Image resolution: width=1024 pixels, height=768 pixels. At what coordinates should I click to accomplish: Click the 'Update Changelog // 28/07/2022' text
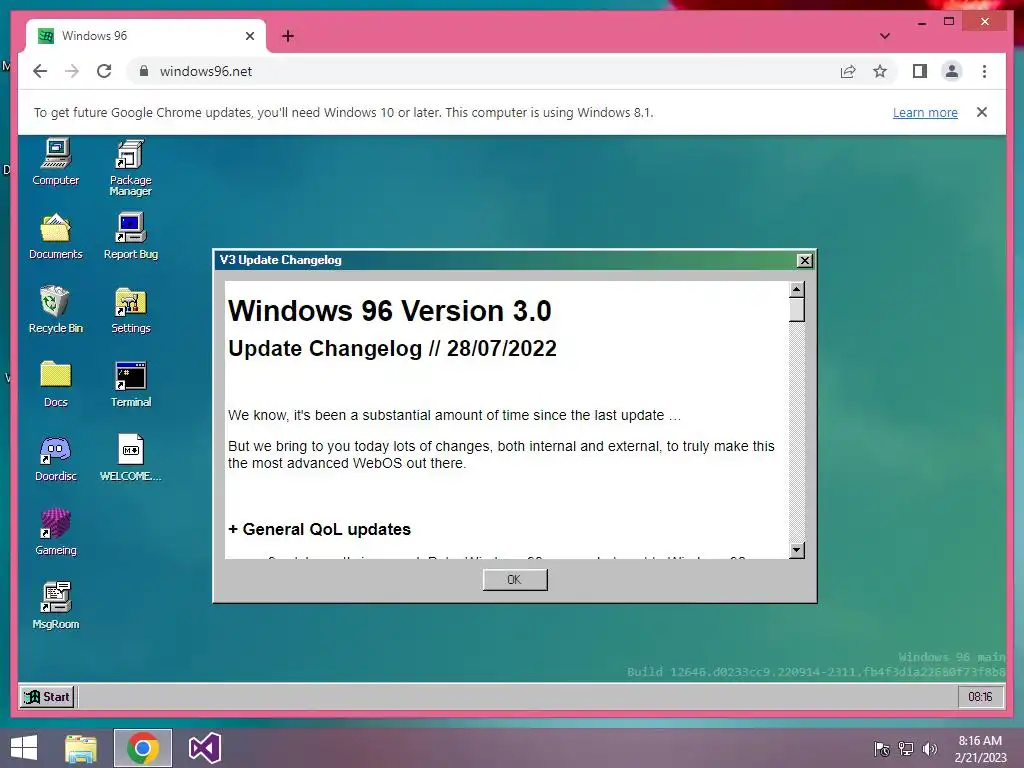click(392, 349)
